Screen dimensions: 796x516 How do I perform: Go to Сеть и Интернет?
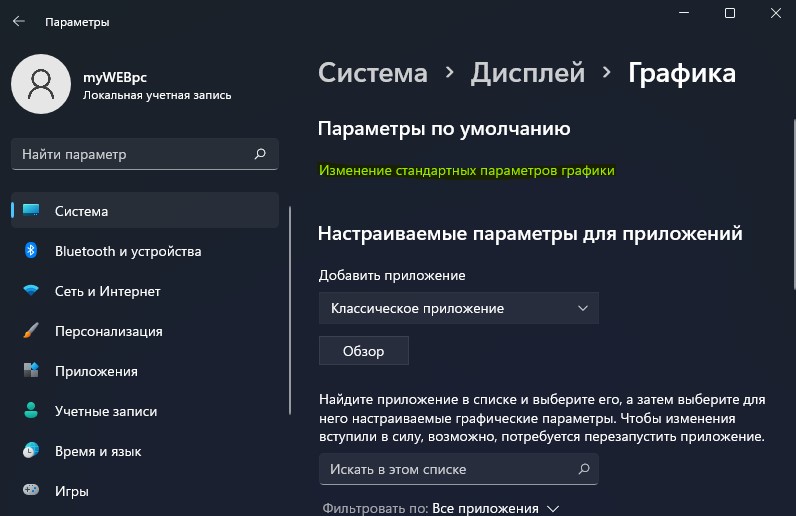[x=145, y=291]
